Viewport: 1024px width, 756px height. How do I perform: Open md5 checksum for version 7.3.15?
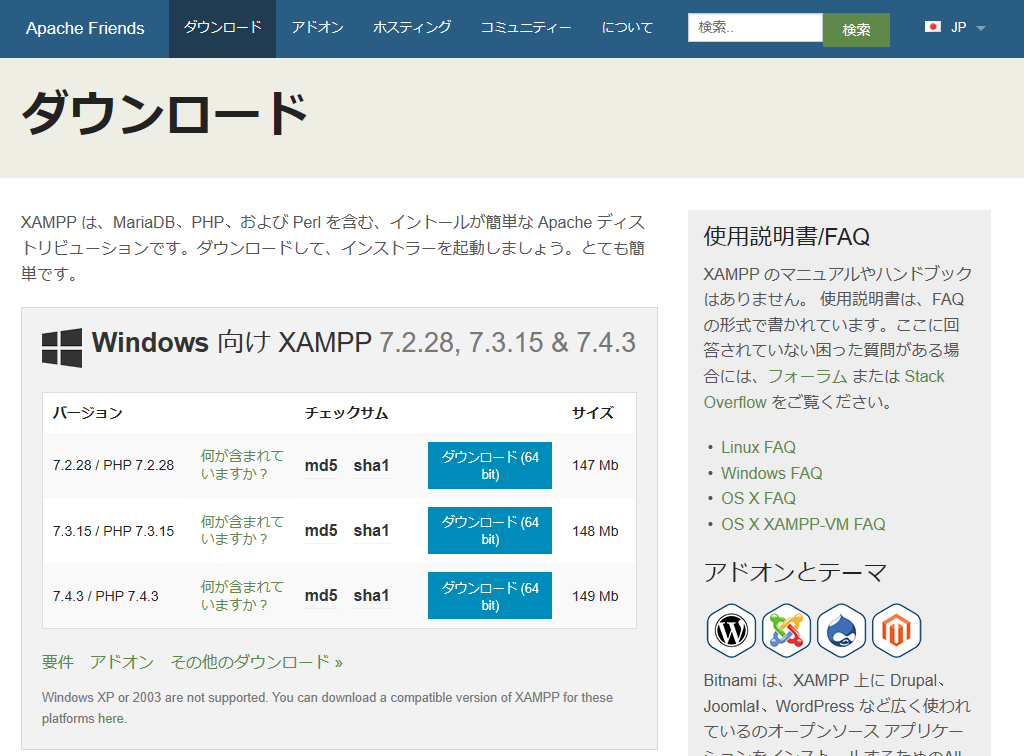pos(321,530)
